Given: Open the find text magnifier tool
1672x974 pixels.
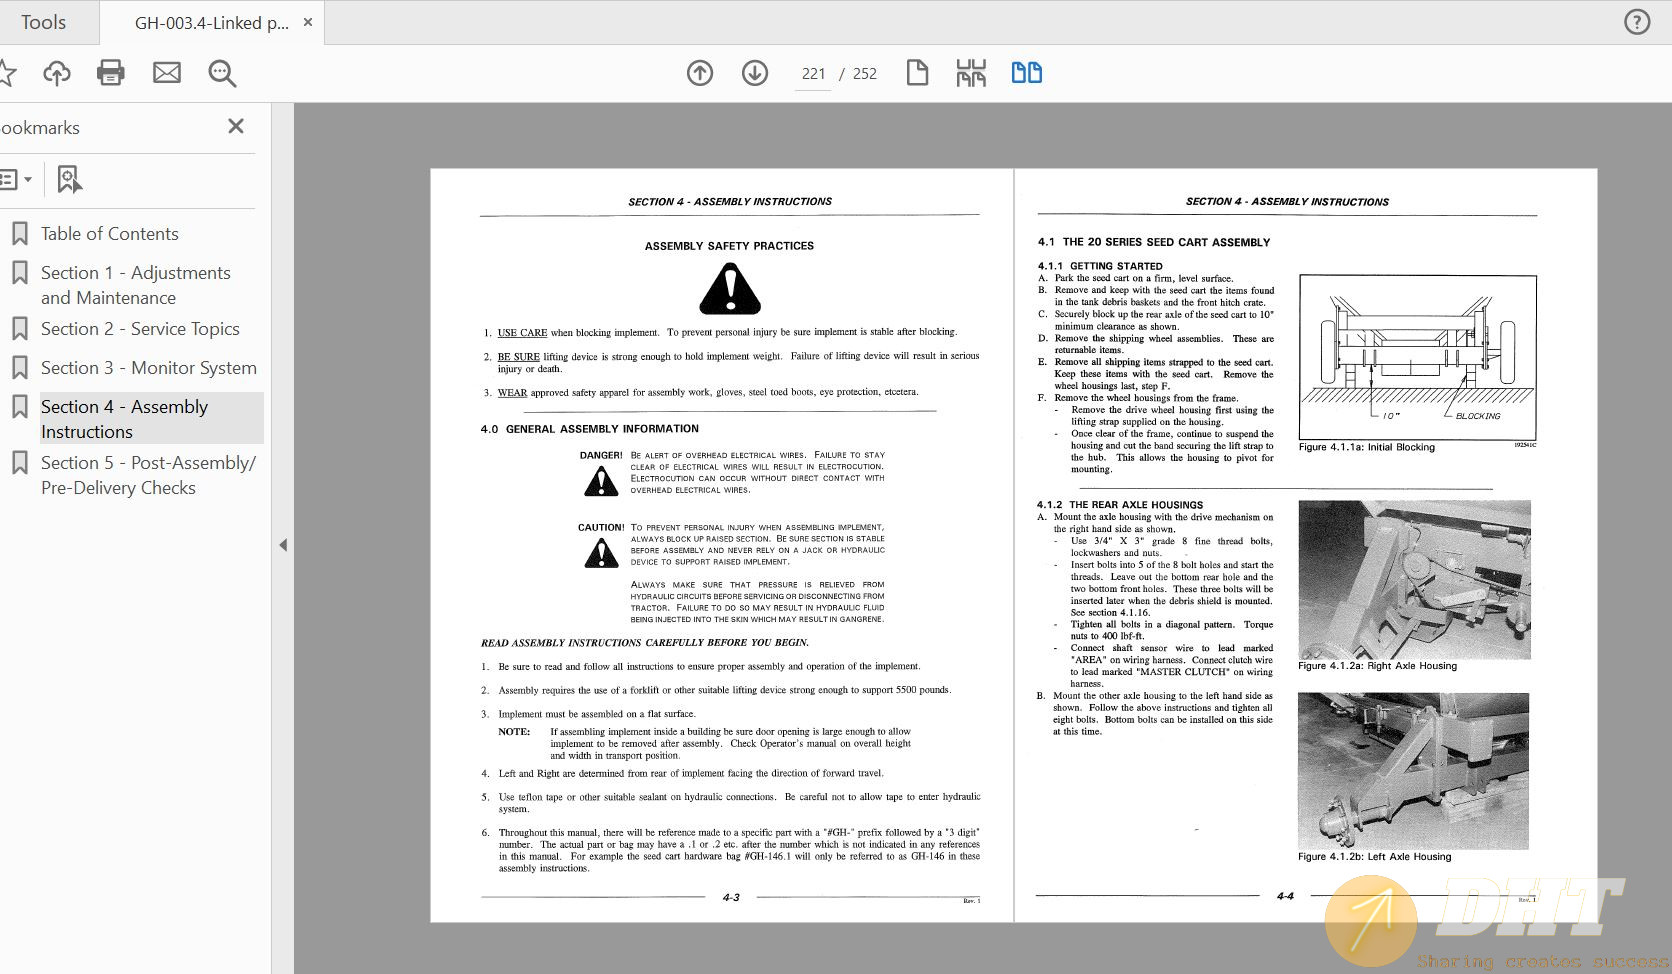Looking at the screenshot, I should [x=222, y=73].
